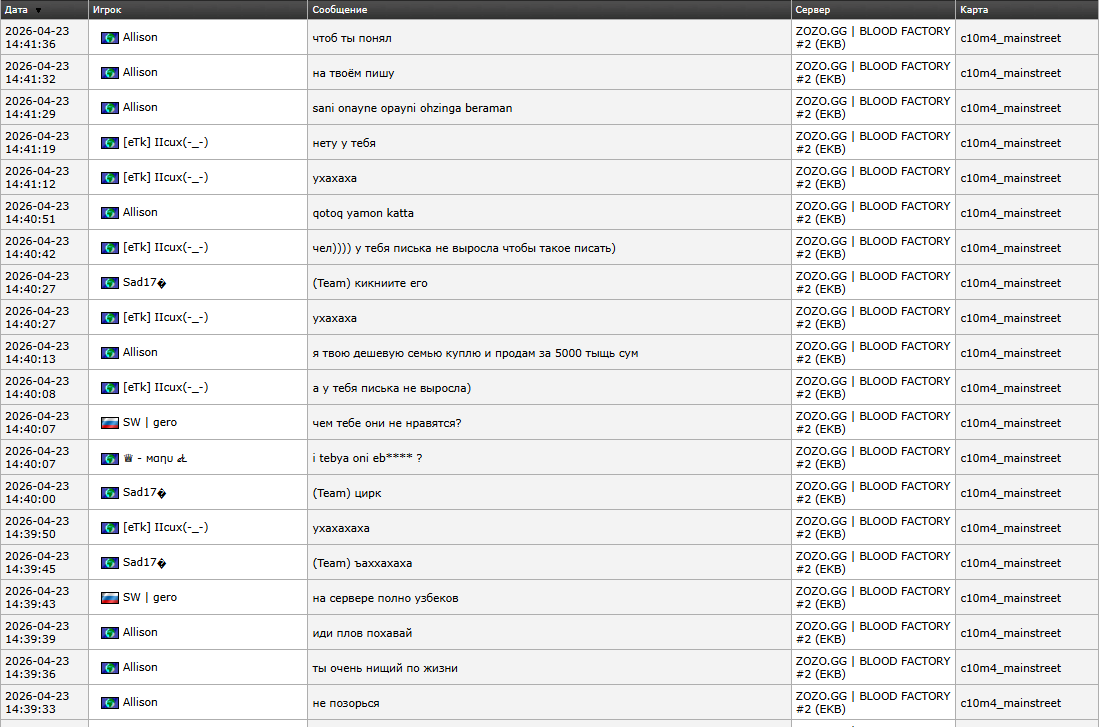Click the timestamp 2026-04-23 14:40:13
Viewport: 1099px width, 727px height.
[x=37, y=353]
